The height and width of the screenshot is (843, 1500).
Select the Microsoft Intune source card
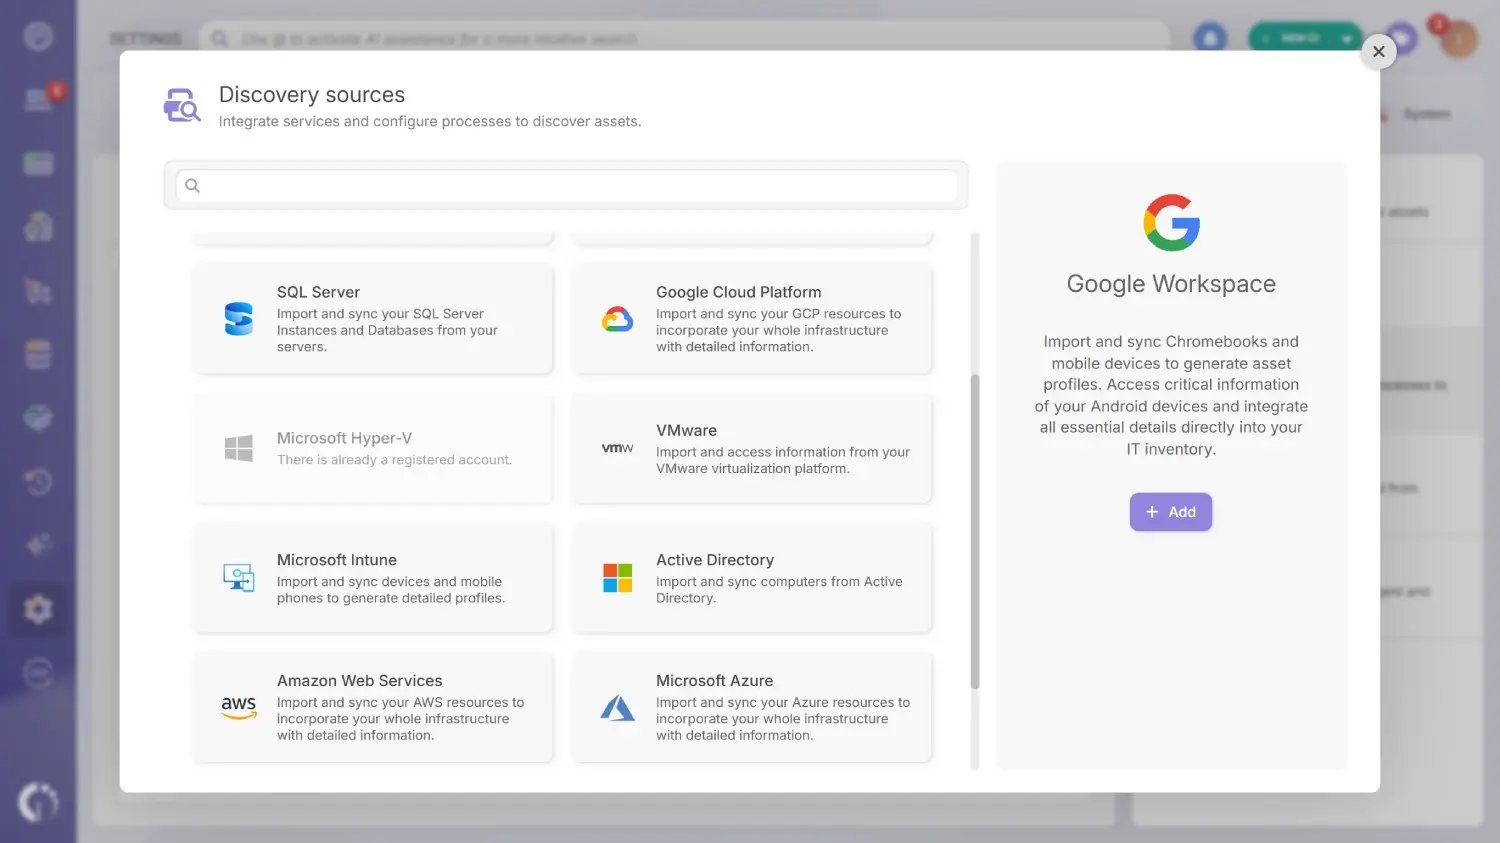coord(373,577)
